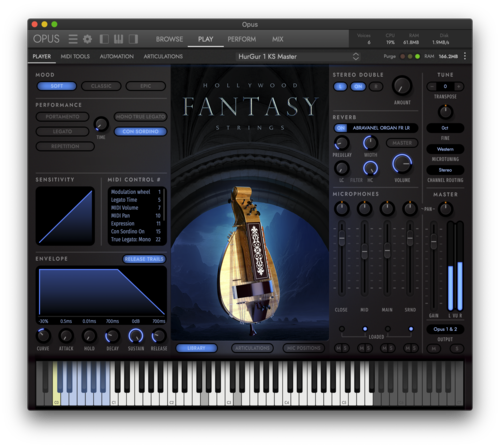This screenshot has height=447, width=500.
Task: Disable Con Sordino
Action: click(x=140, y=131)
